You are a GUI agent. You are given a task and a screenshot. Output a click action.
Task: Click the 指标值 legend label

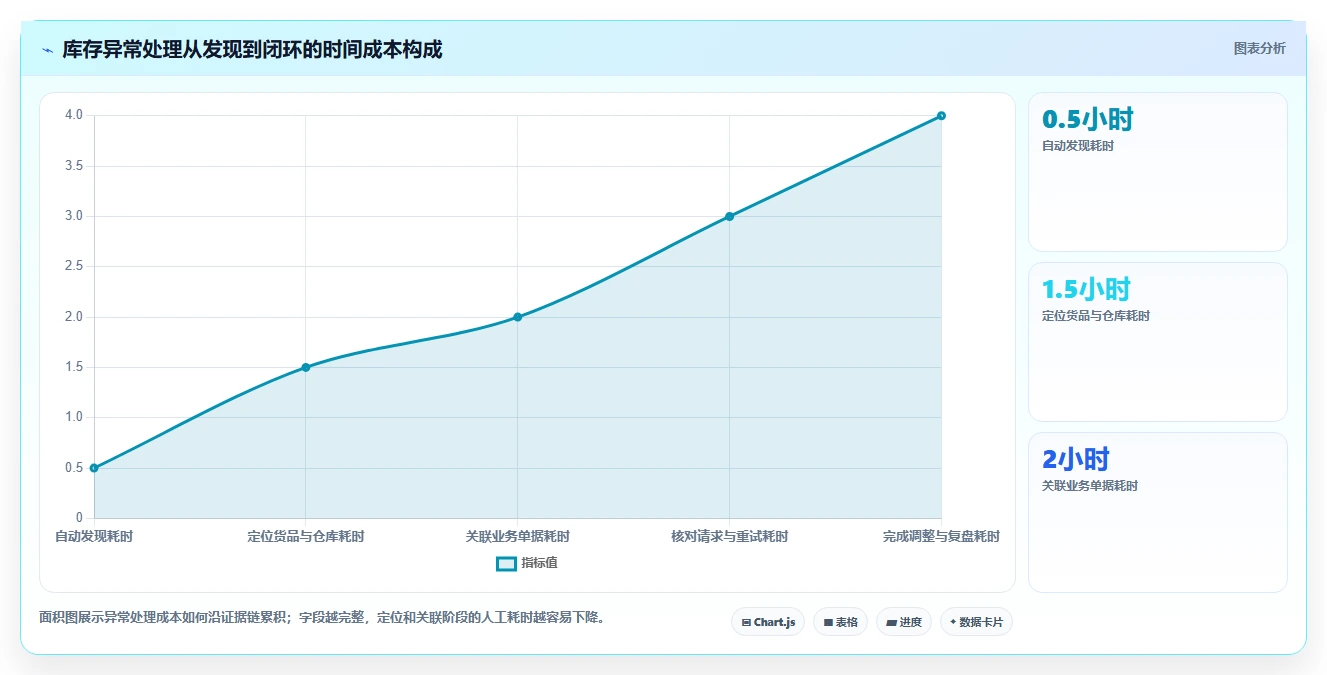coord(539,563)
